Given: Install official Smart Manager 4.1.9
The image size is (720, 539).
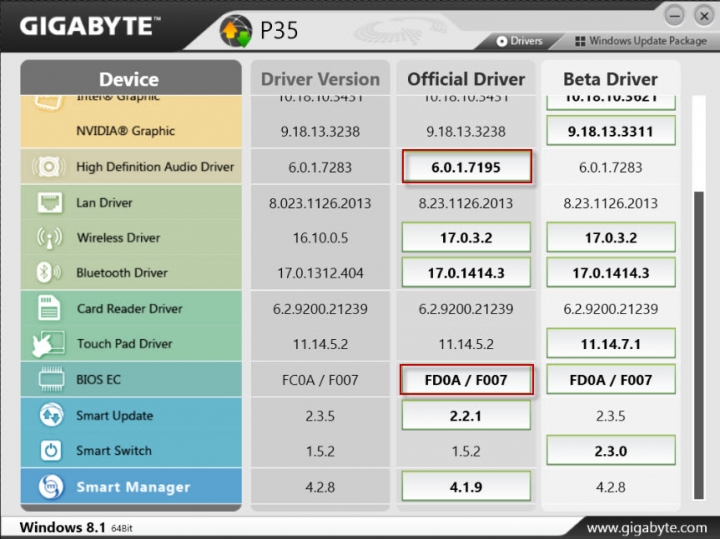Looking at the screenshot, I should point(466,486).
